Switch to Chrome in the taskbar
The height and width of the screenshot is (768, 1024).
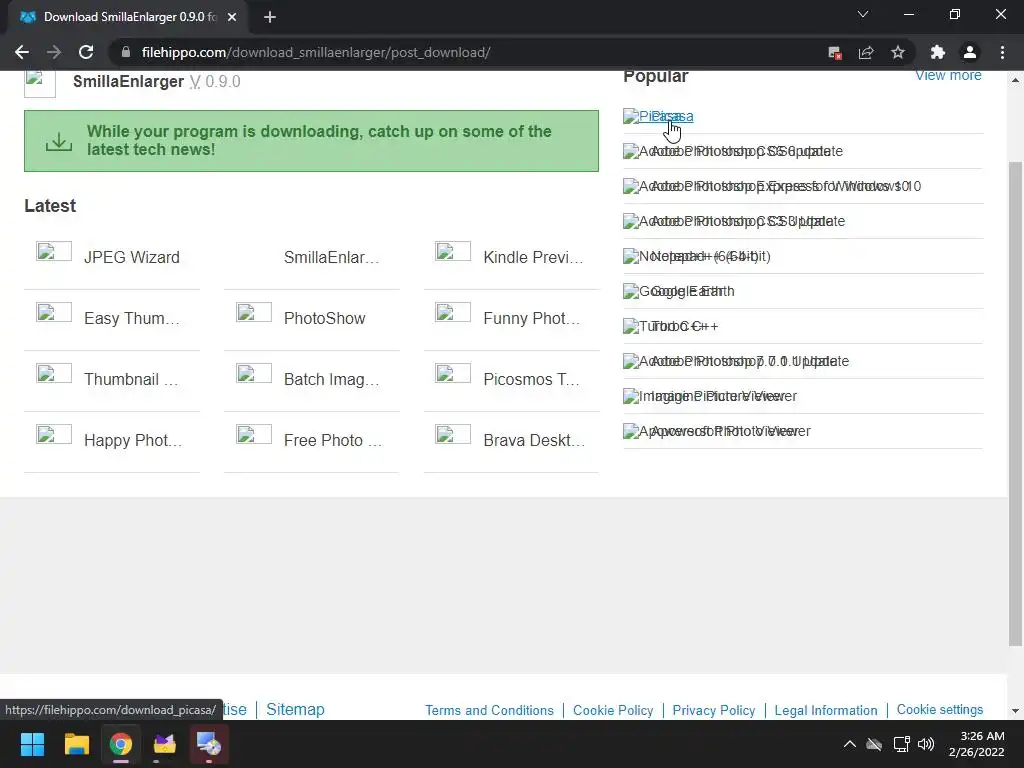[x=120, y=744]
